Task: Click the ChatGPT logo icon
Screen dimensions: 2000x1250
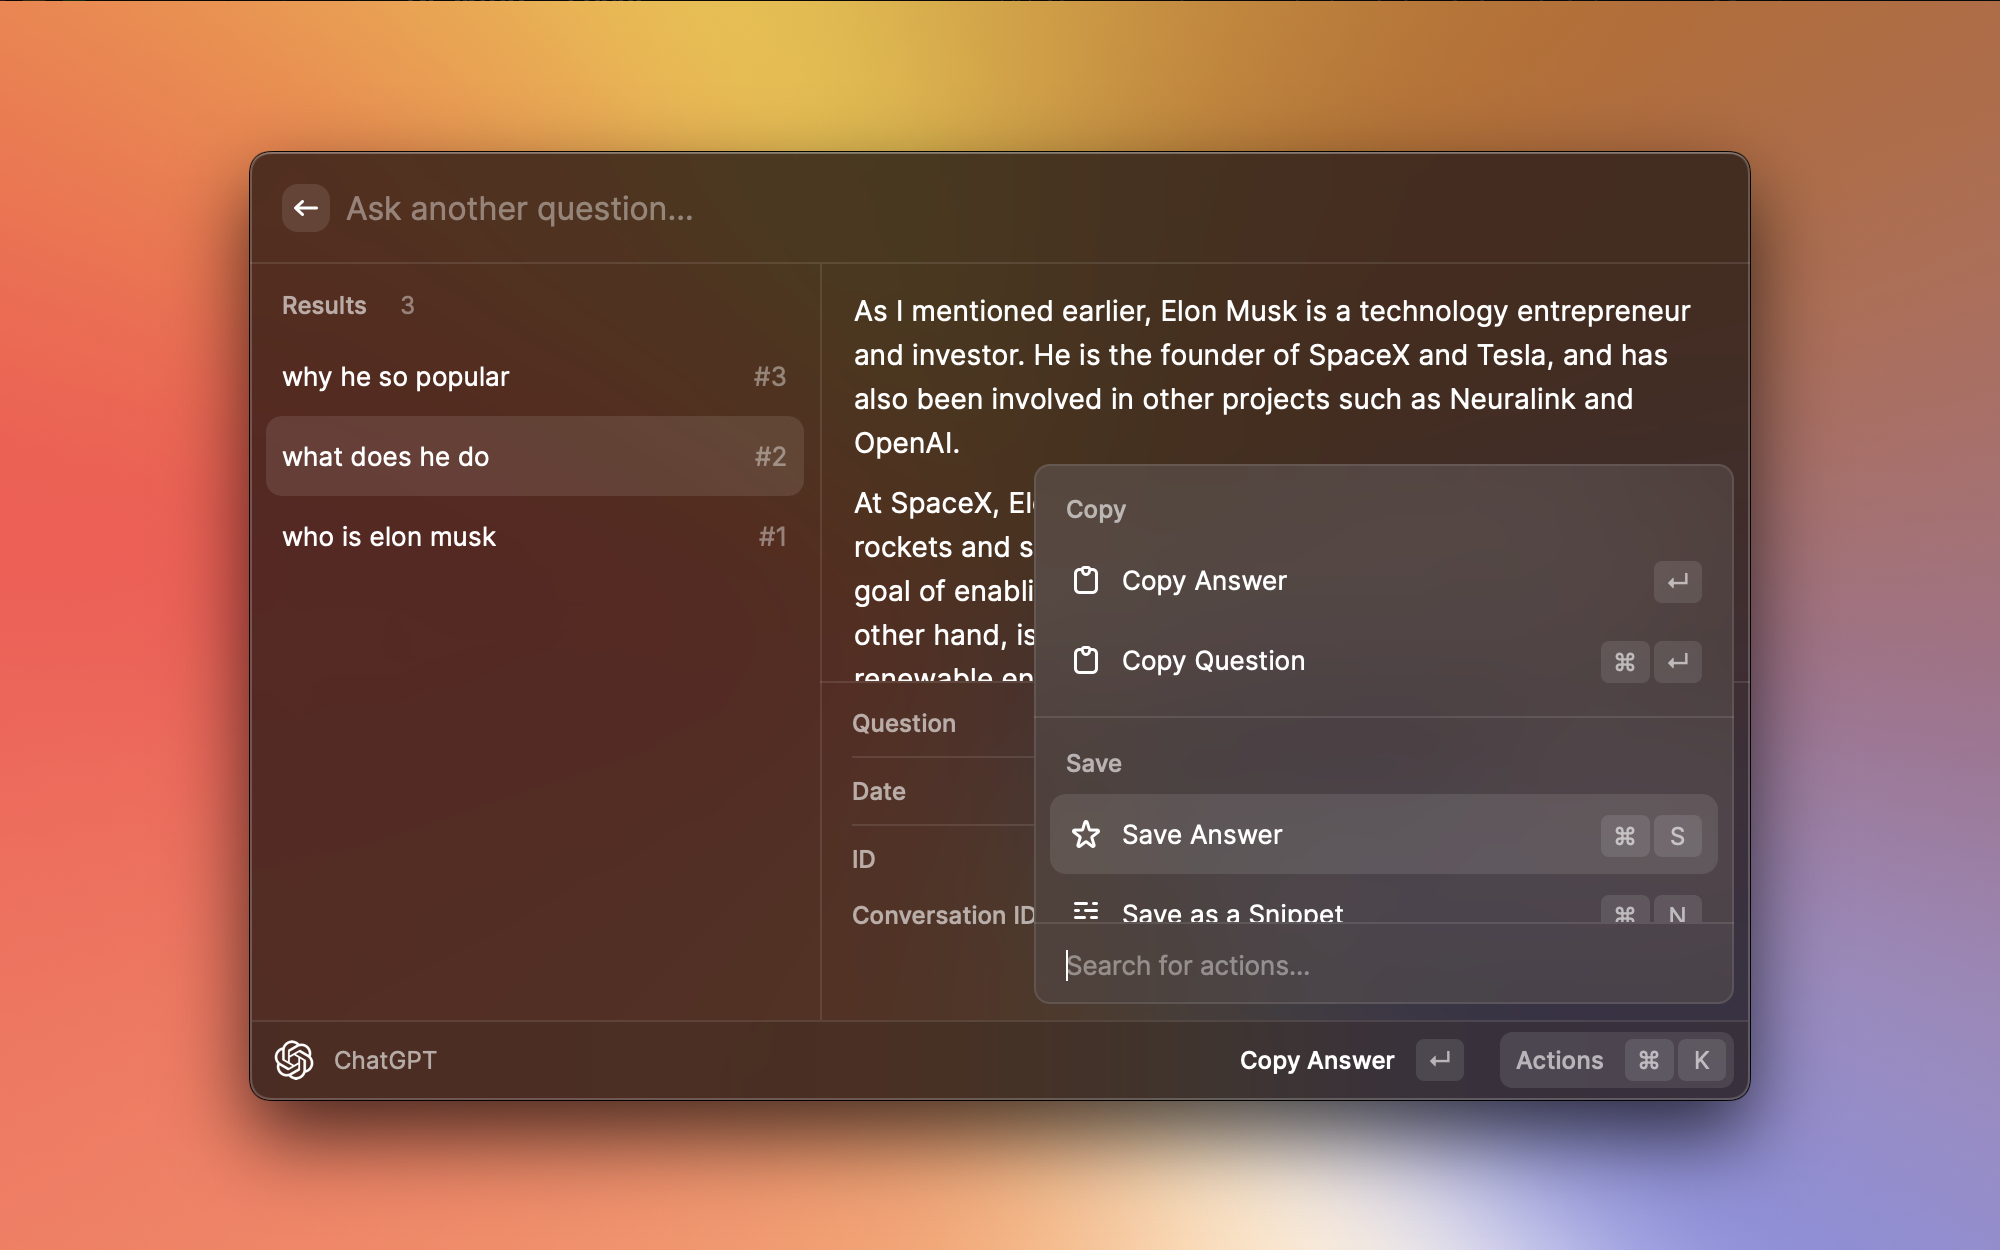Action: [294, 1060]
